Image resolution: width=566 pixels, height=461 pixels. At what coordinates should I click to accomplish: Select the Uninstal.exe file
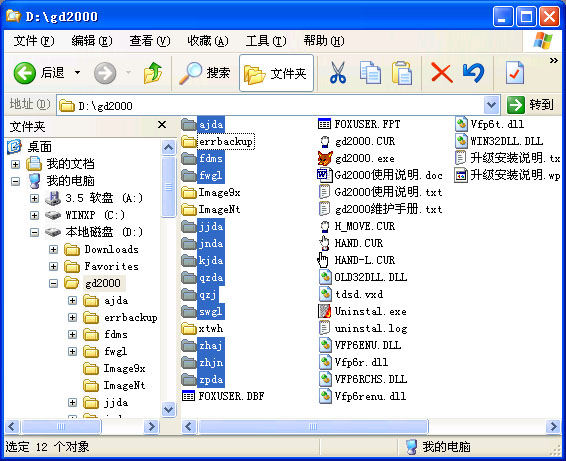(x=371, y=311)
